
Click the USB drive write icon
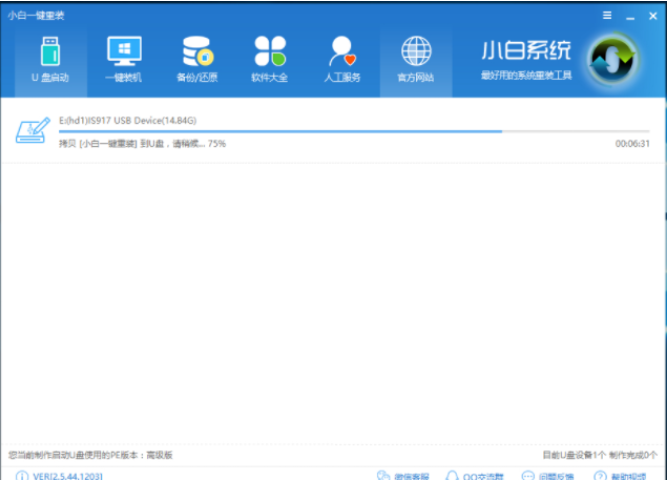33,131
